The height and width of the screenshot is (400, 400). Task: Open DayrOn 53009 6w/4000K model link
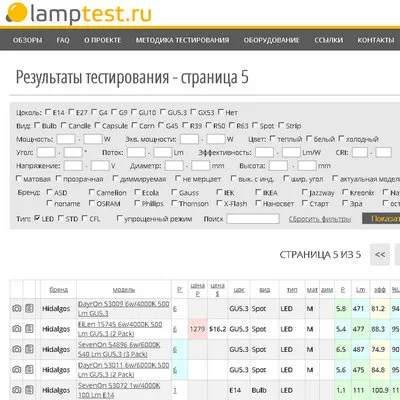click(124, 309)
